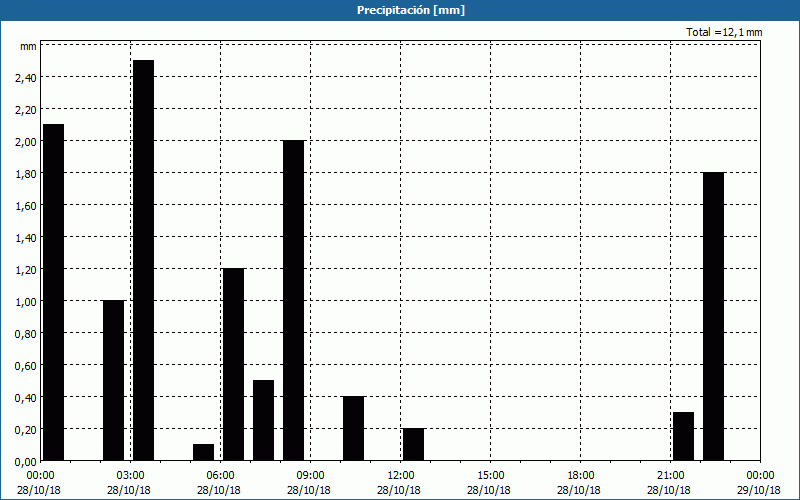Viewport: 800px width, 500px height.
Task: Click the 0,40 y-axis label
Action: coord(26,398)
